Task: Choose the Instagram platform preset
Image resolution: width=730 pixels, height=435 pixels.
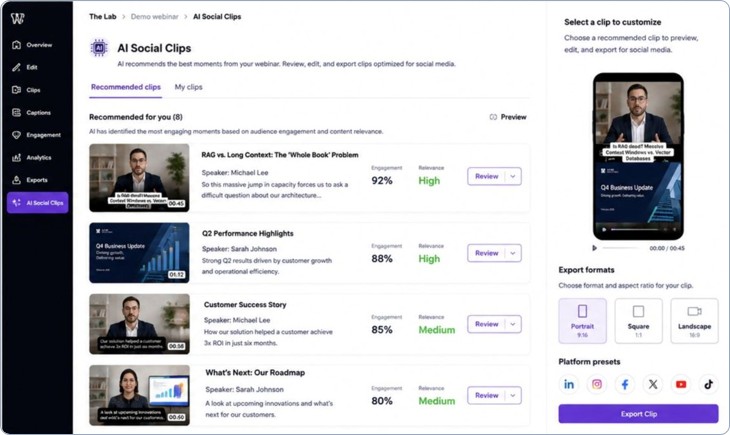Action: point(597,384)
